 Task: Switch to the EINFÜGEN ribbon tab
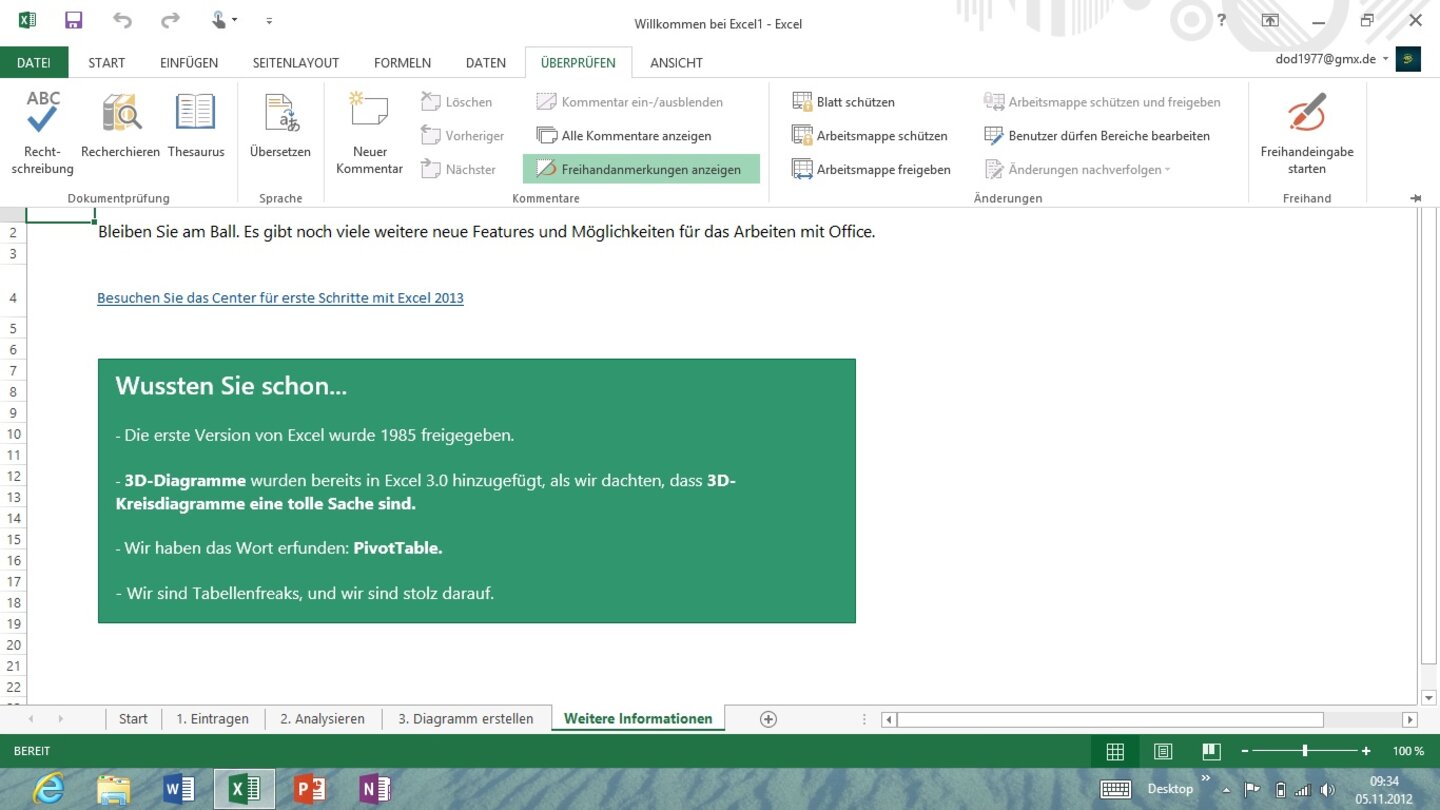pos(189,62)
